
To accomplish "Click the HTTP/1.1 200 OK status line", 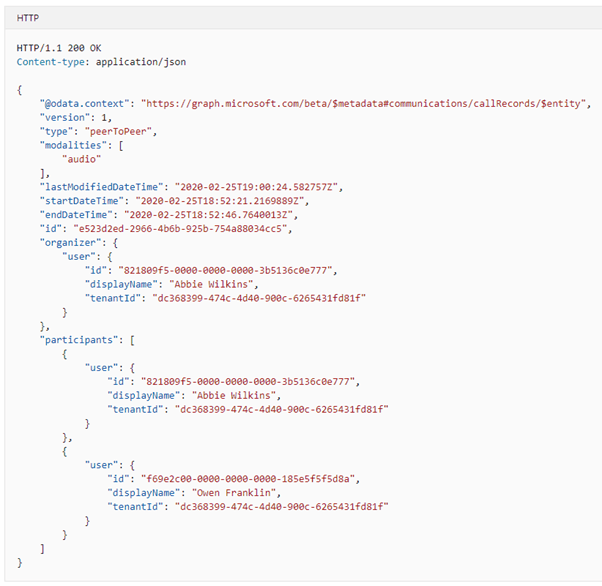I will [58, 48].
